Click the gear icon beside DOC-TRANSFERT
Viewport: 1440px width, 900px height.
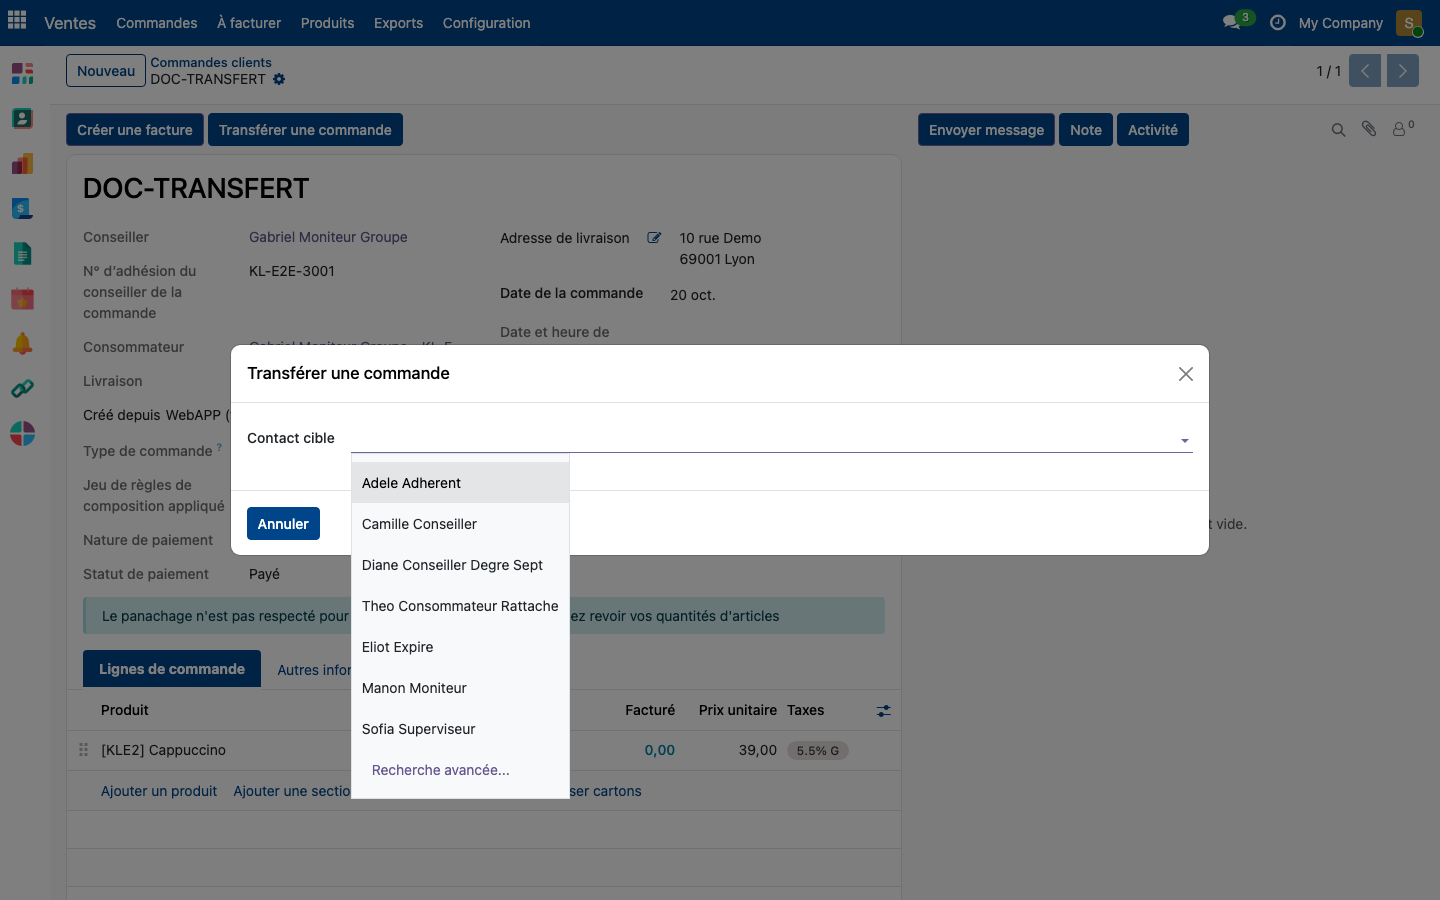[279, 79]
